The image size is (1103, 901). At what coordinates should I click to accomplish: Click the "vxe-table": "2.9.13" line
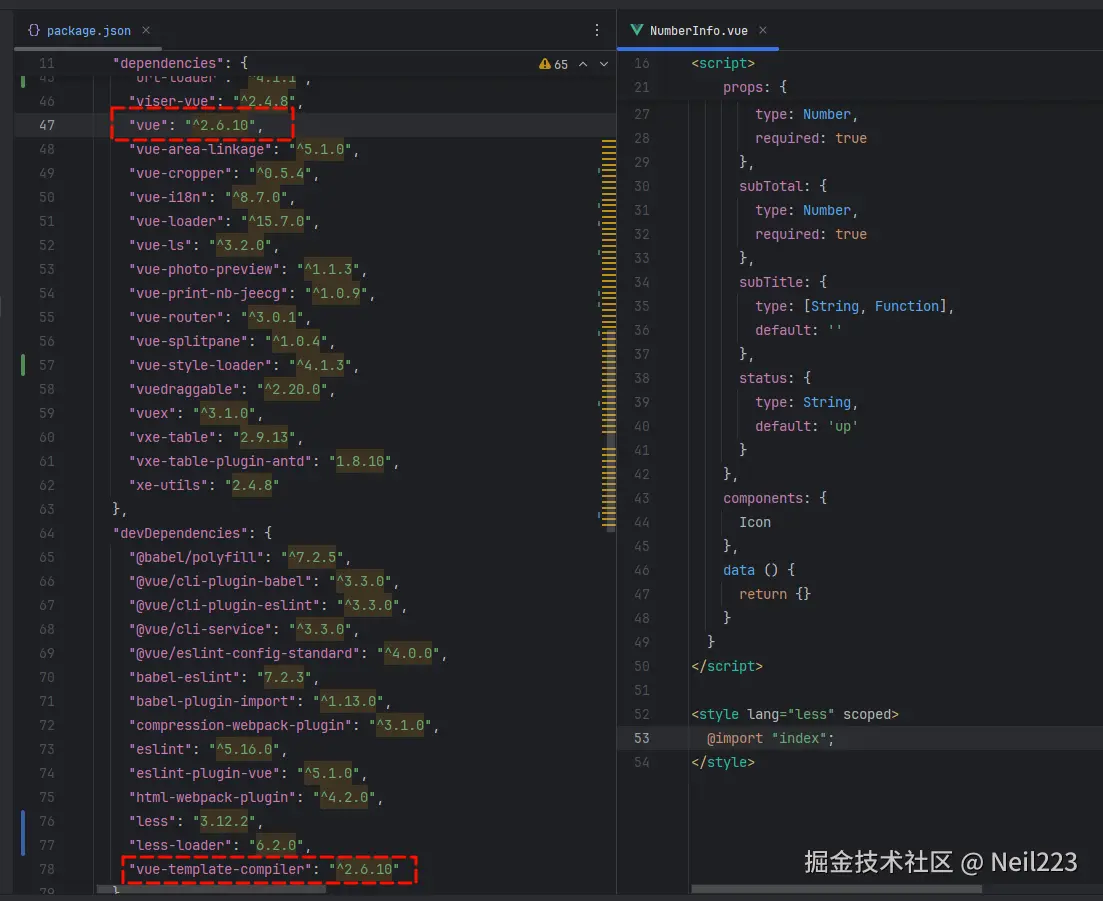[x=216, y=437]
